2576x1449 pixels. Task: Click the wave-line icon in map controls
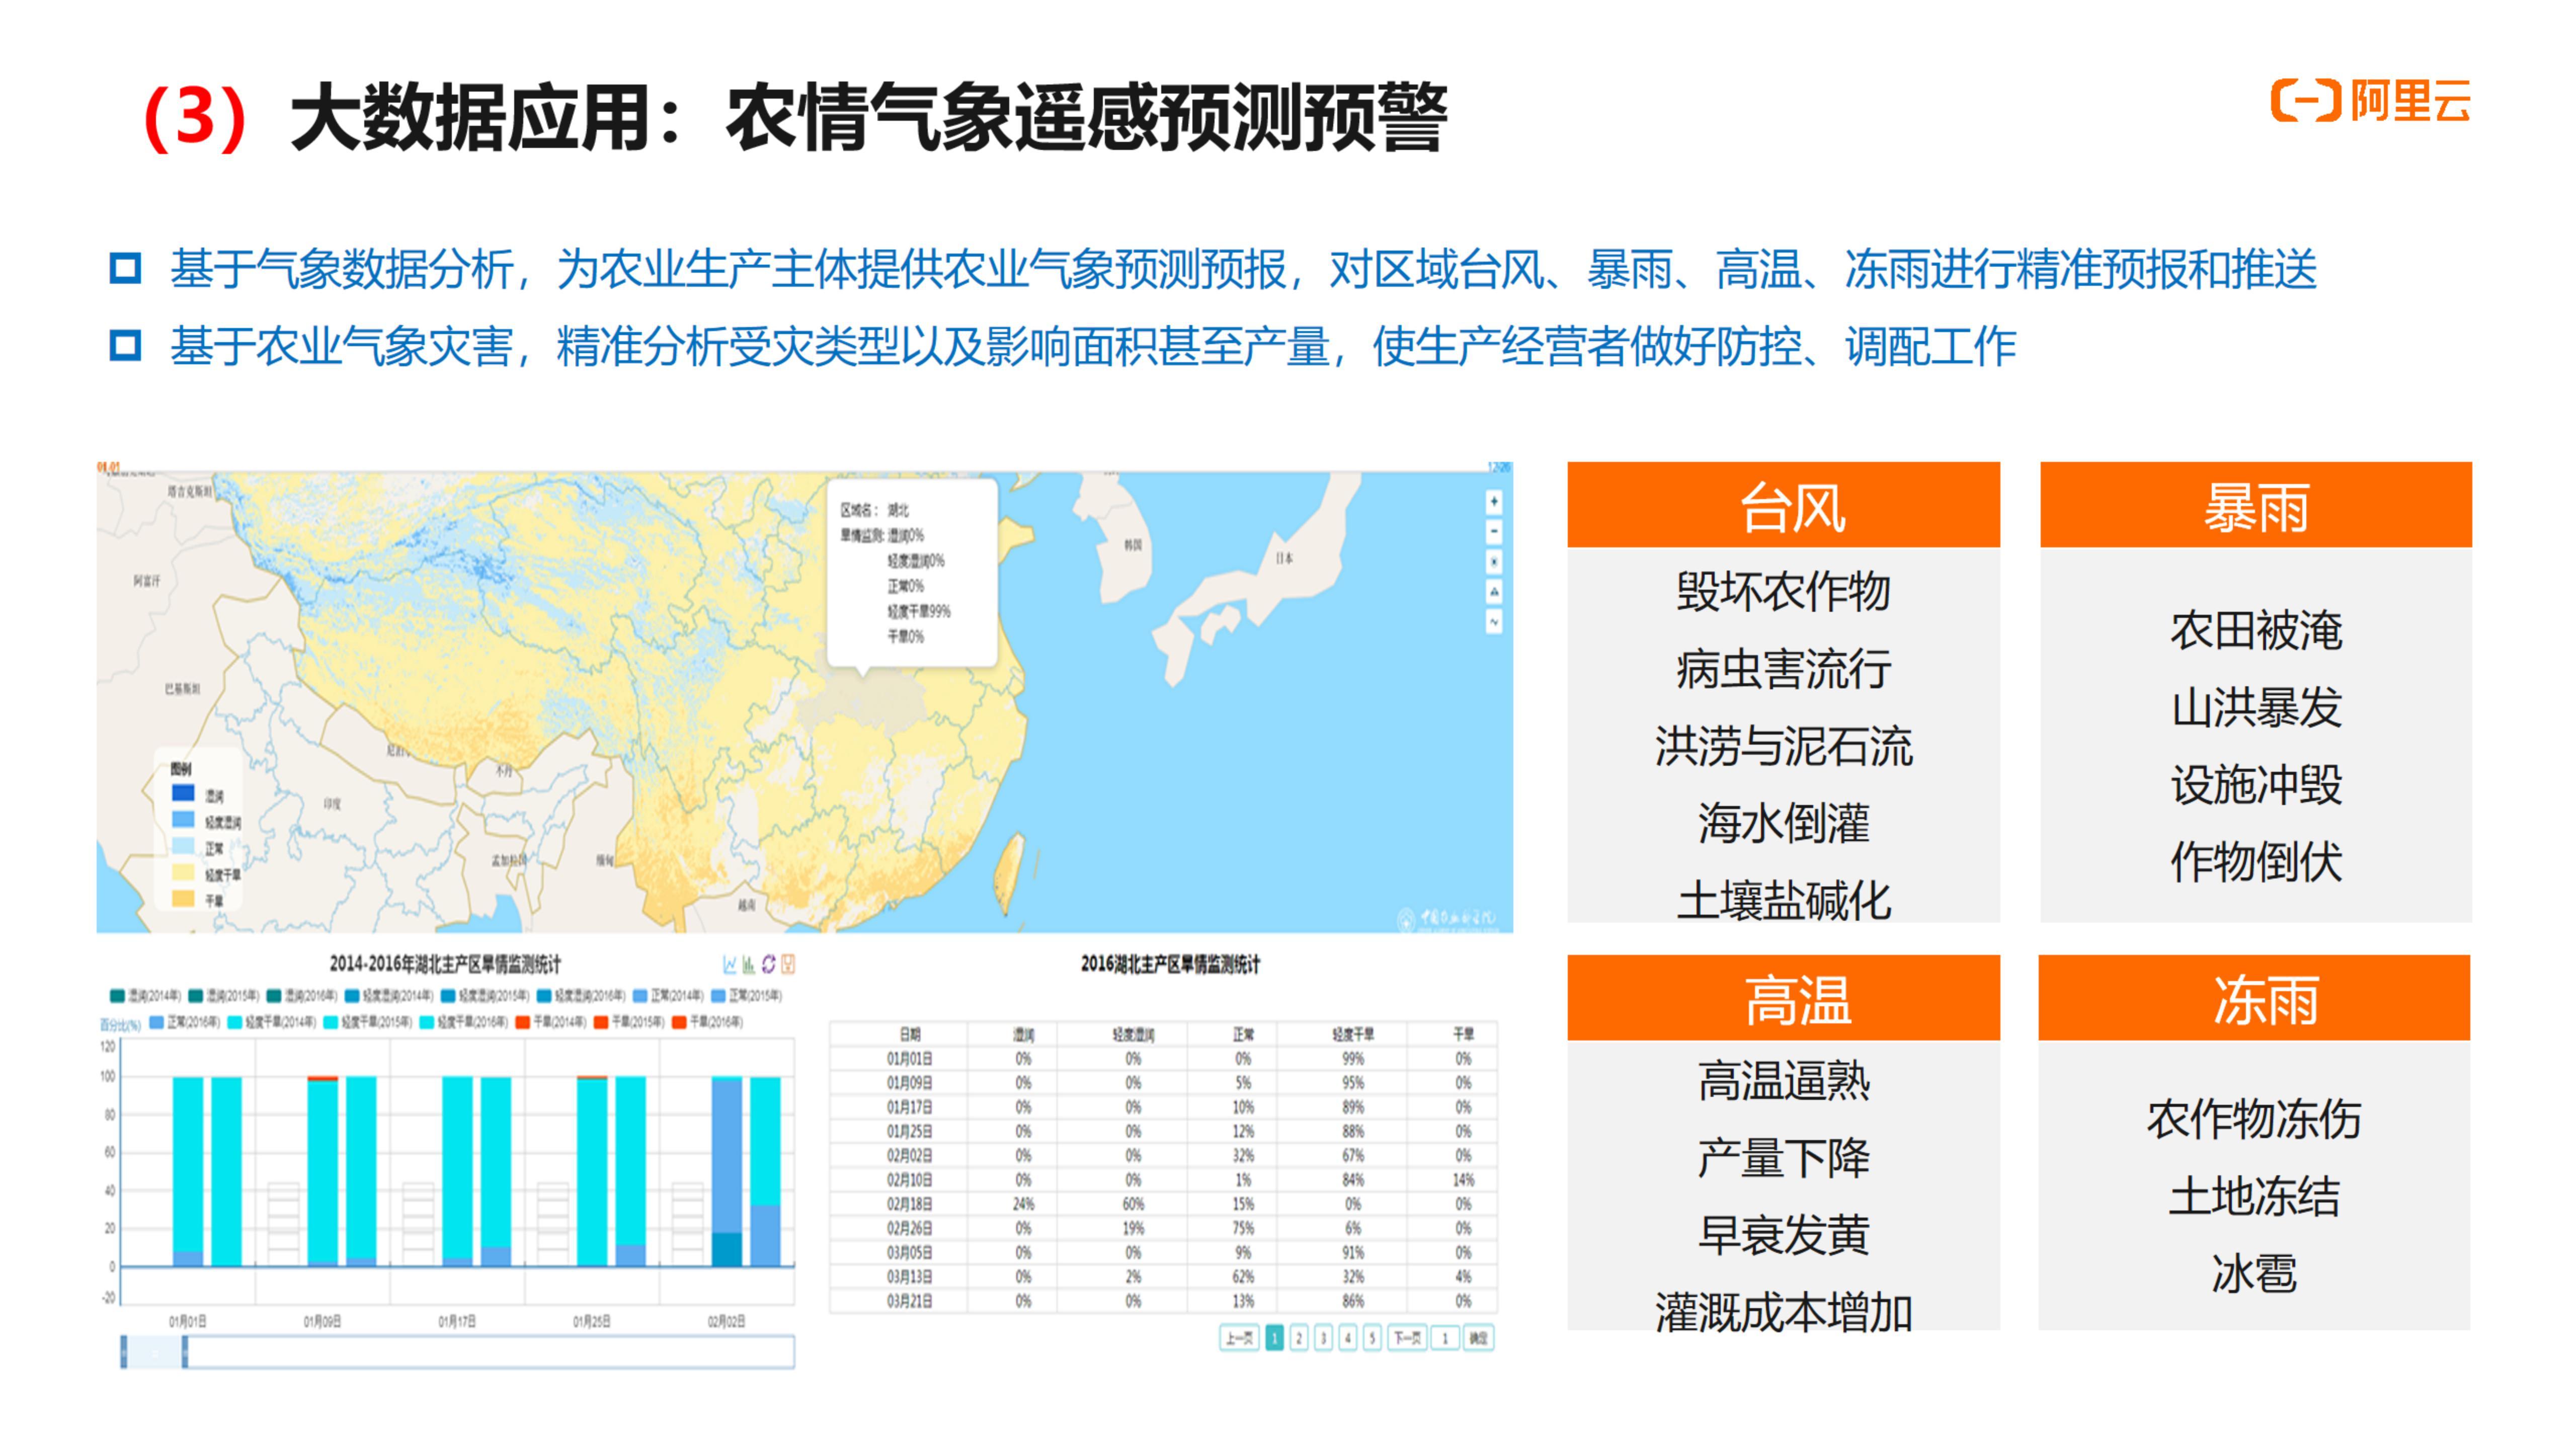pos(1494,622)
